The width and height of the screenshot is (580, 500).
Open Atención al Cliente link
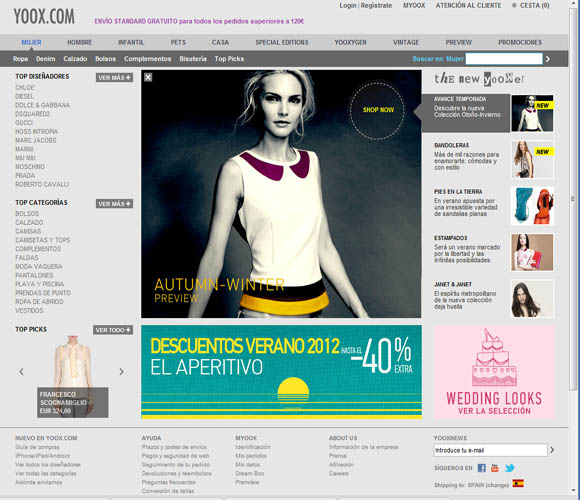(468, 6)
